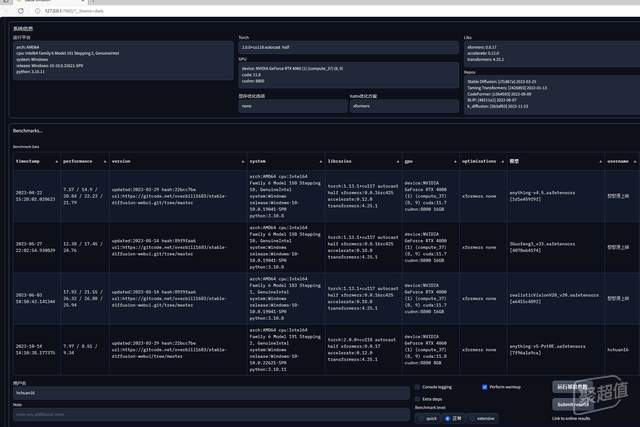Select timestamp cell 2023-04-22
640x427 pixels.
pyautogui.click(x=36, y=196)
